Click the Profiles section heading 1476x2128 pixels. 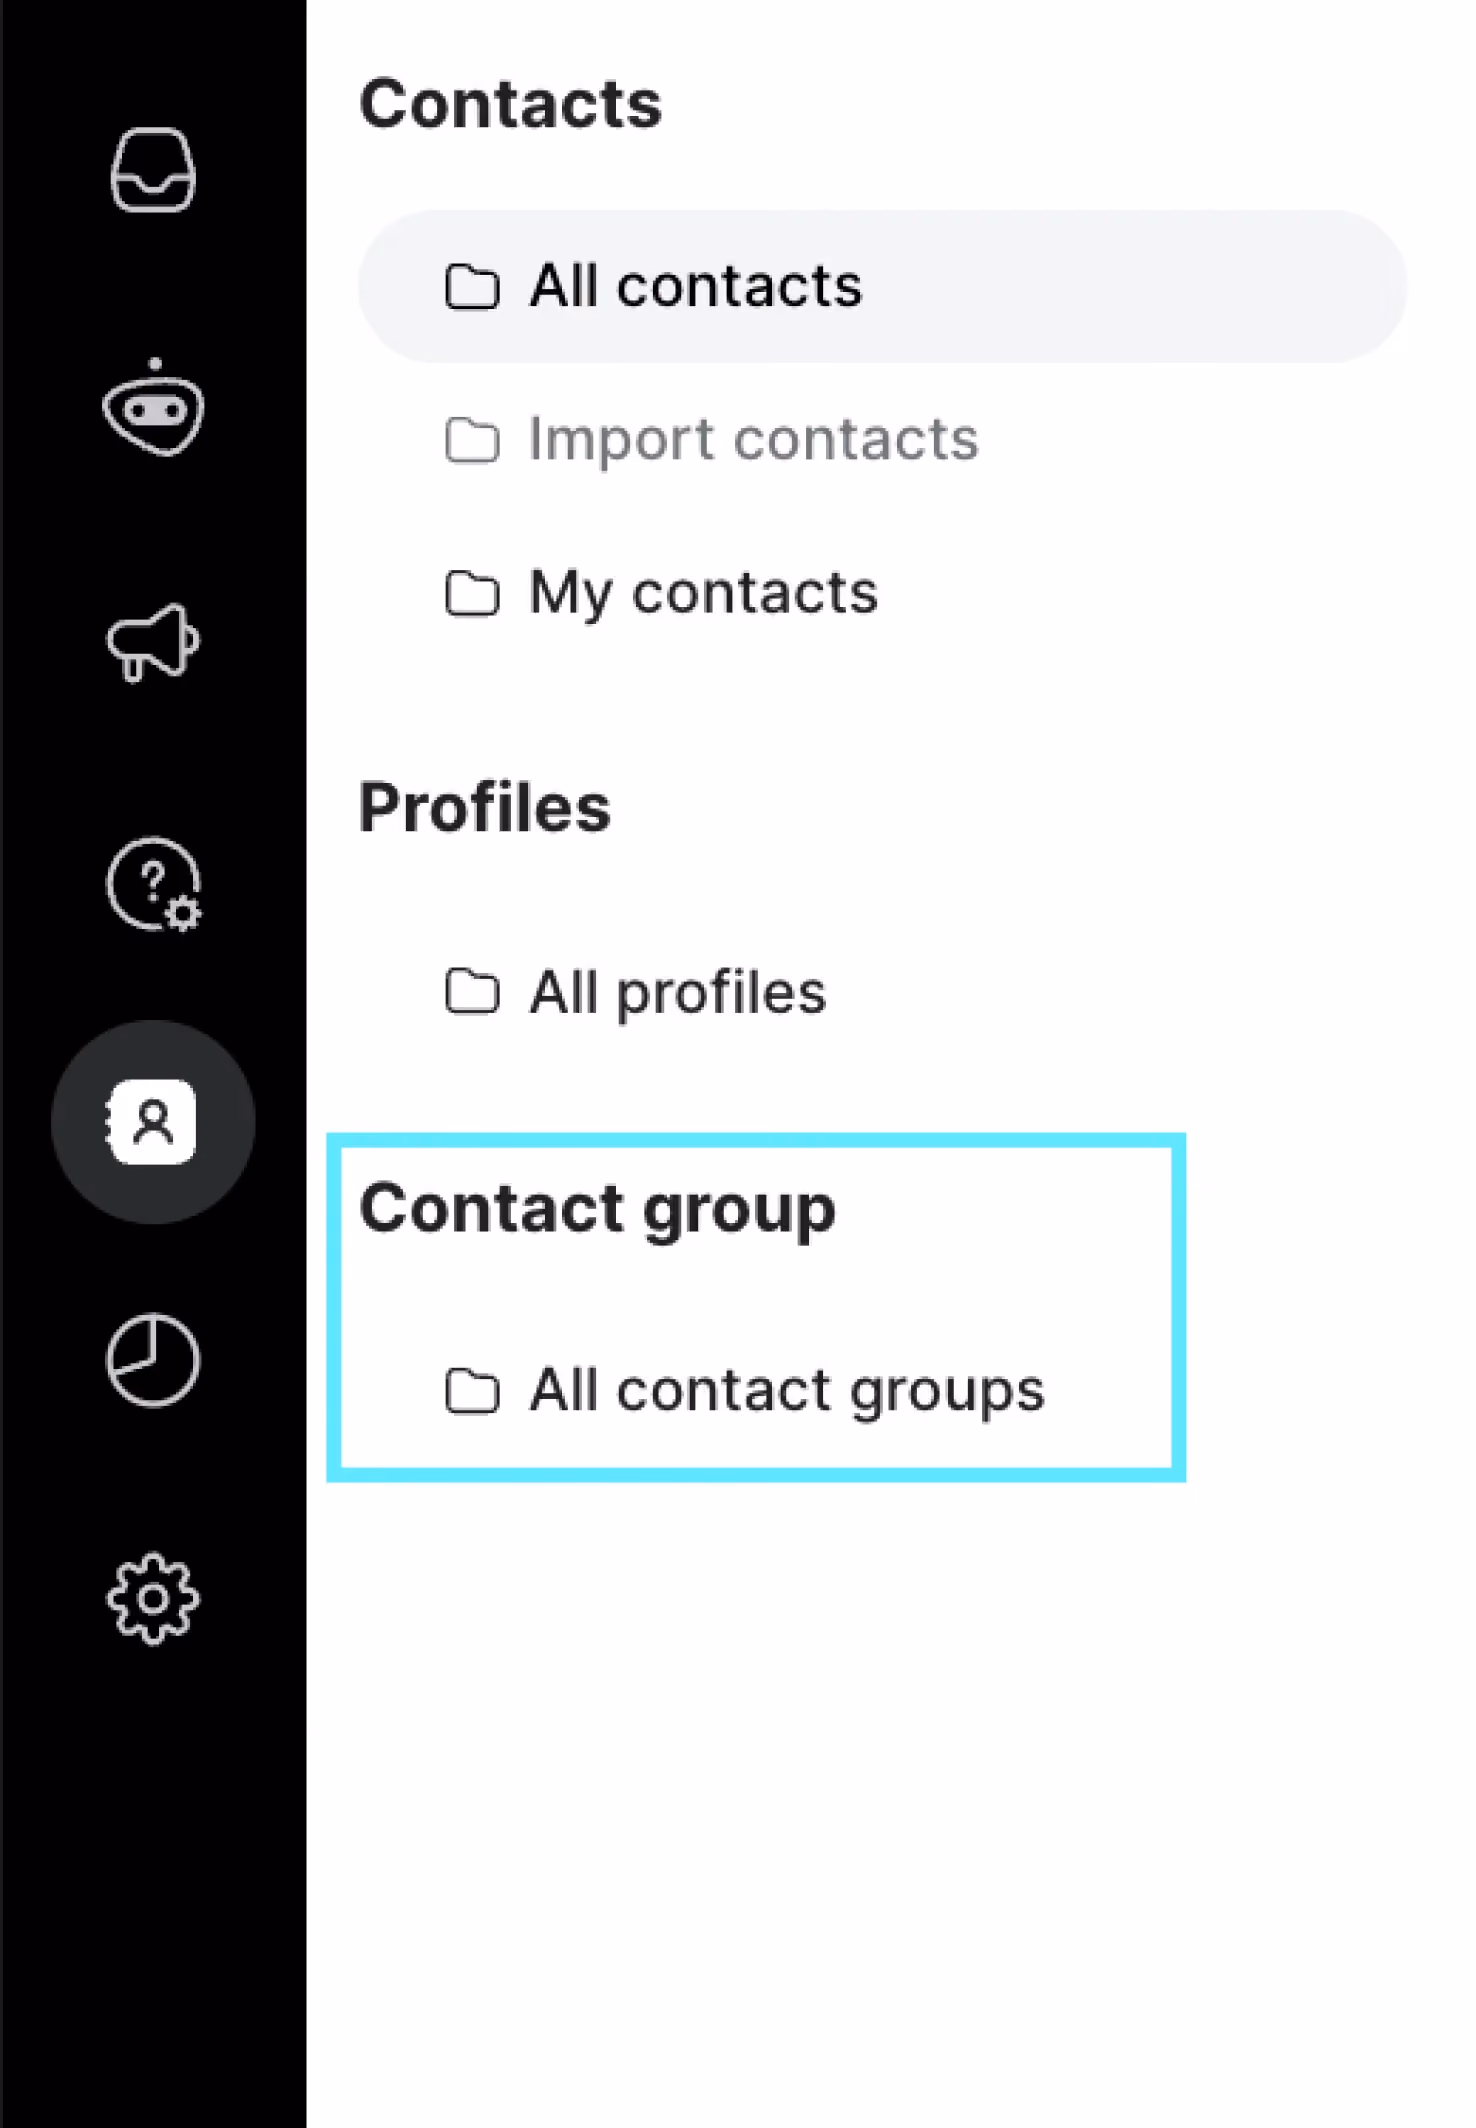(484, 808)
